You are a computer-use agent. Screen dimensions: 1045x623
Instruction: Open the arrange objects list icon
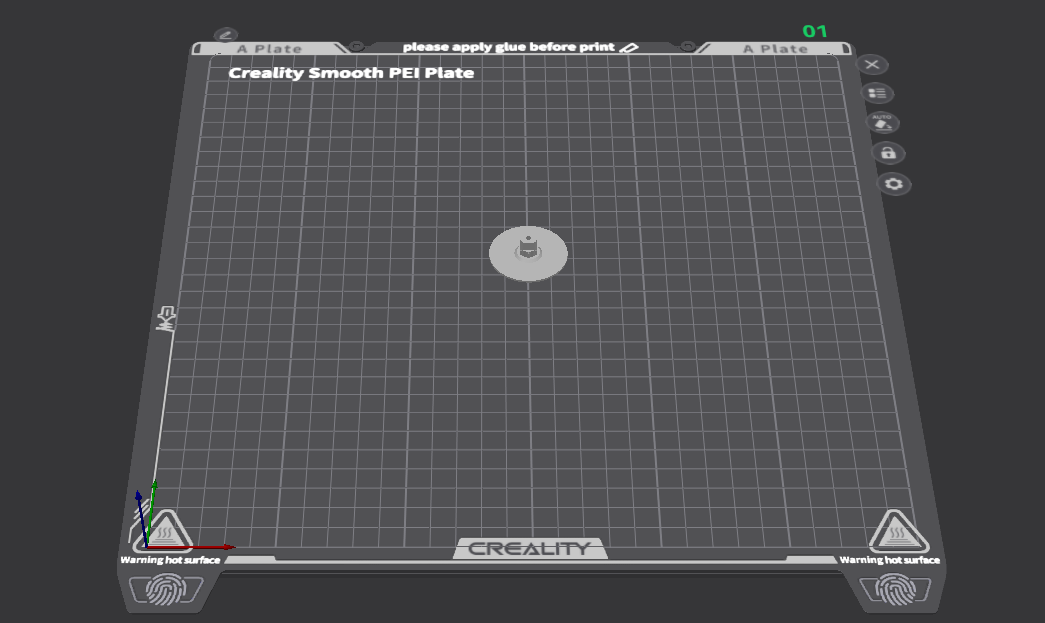coord(877,93)
